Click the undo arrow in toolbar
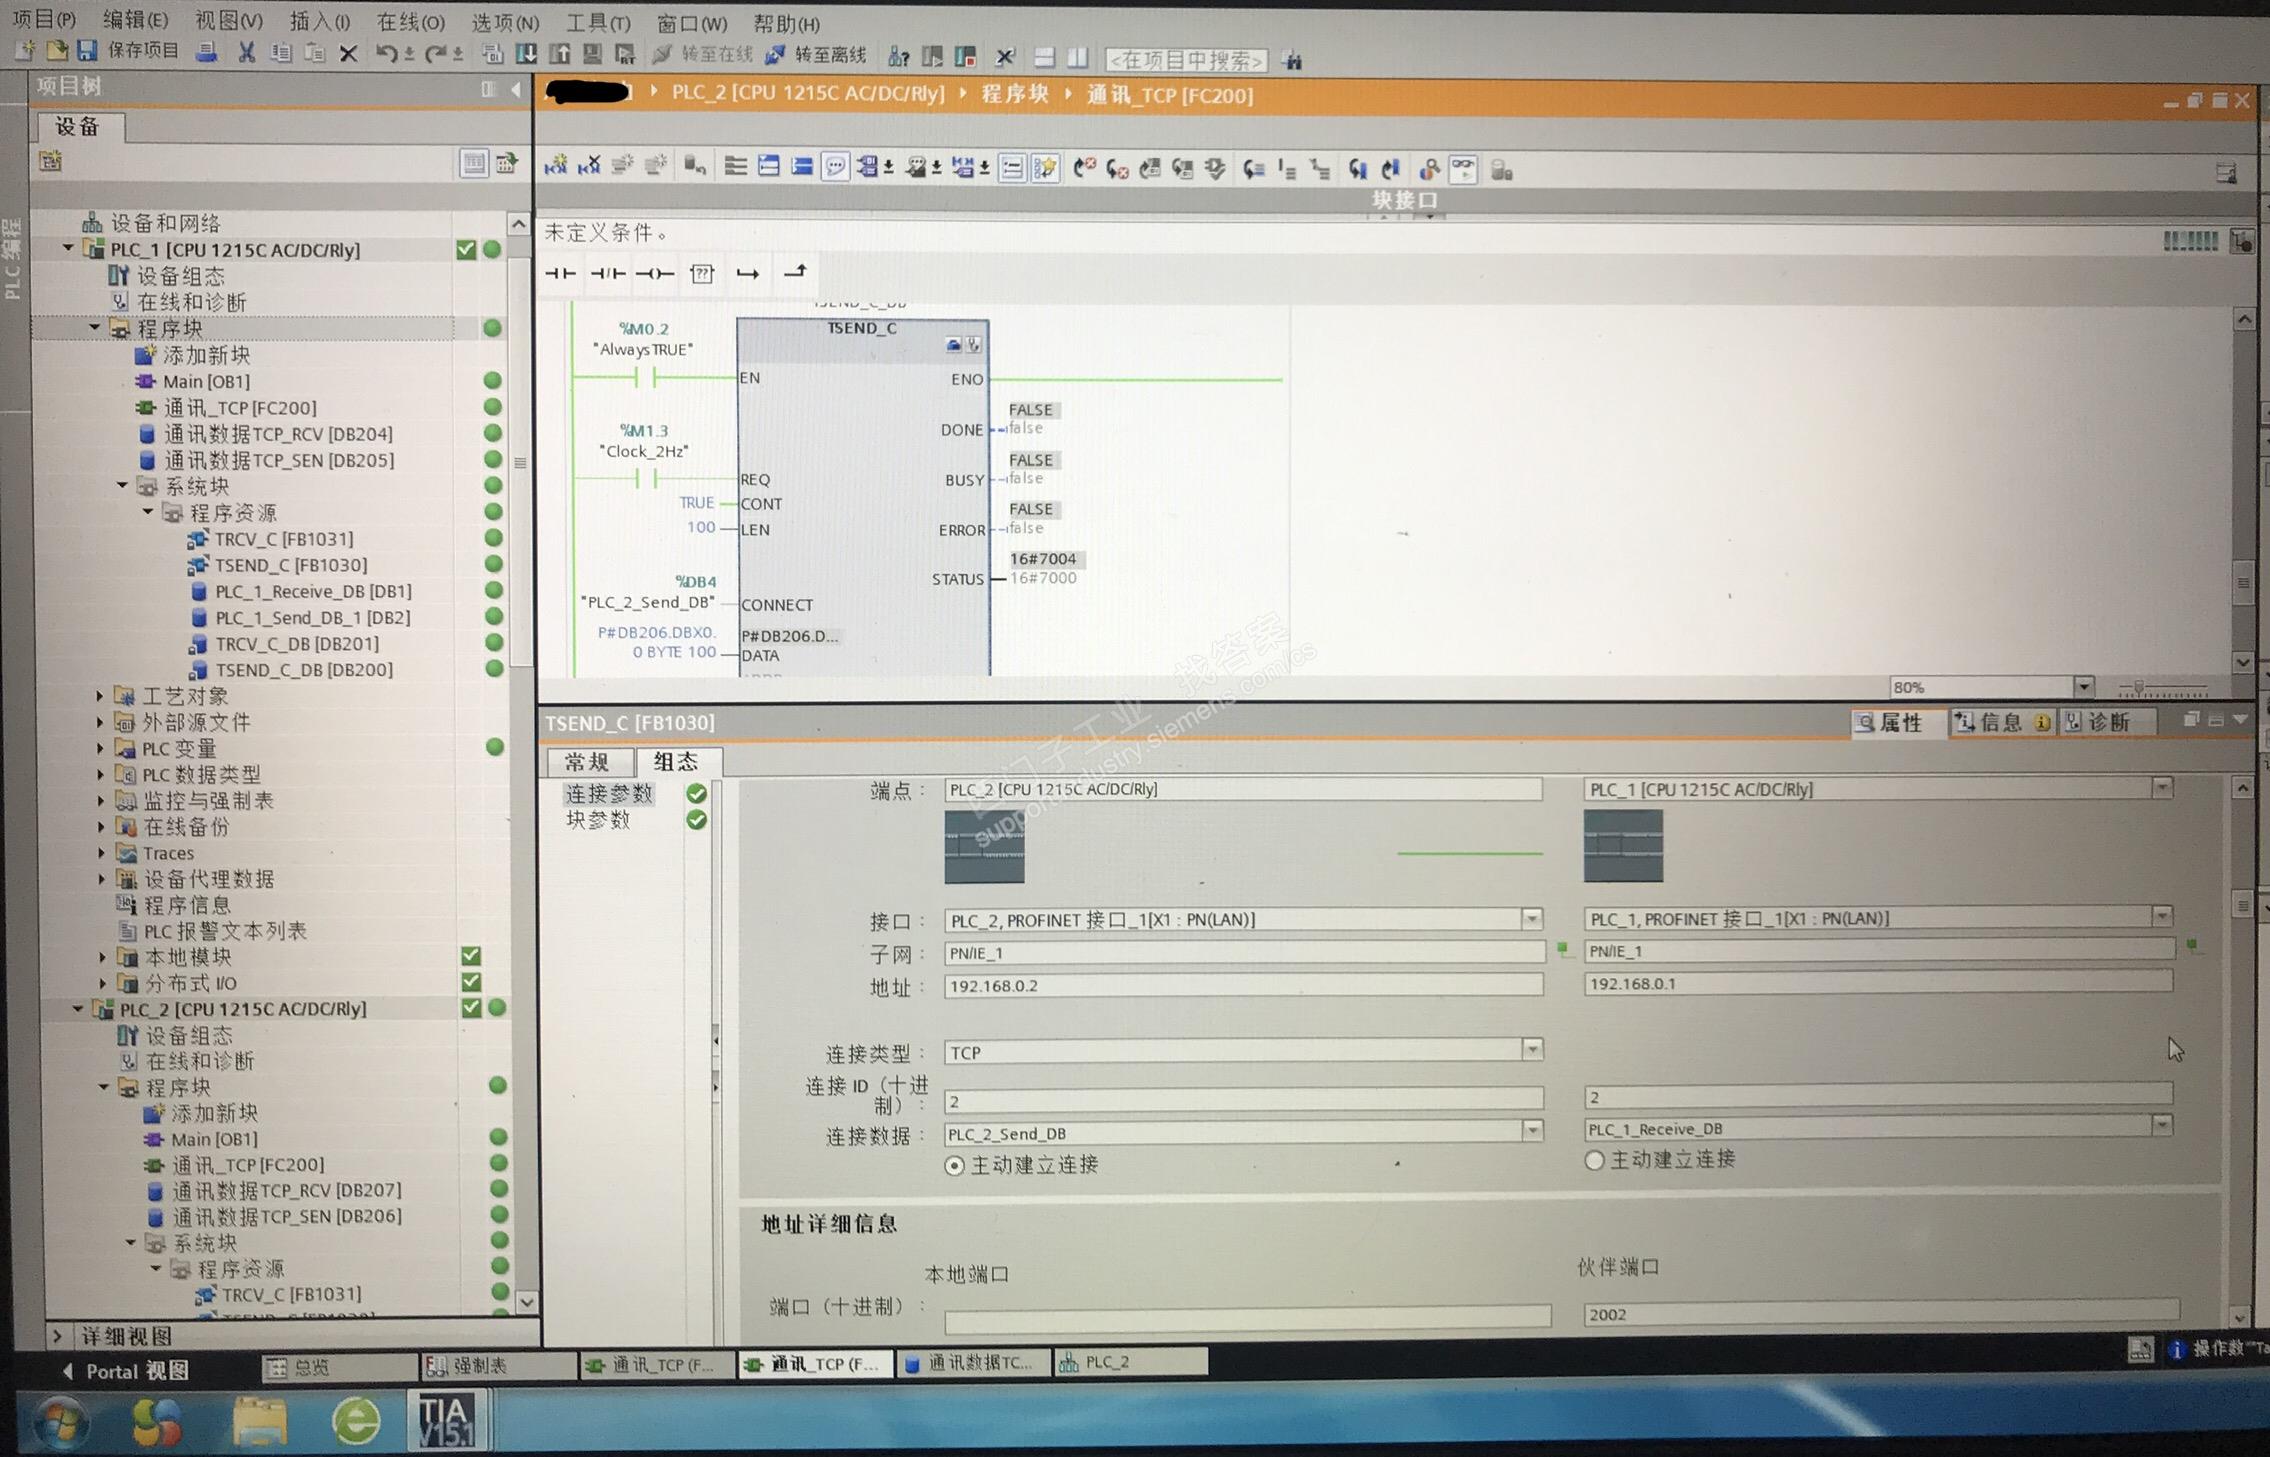The height and width of the screenshot is (1457, 2270). click(385, 54)
